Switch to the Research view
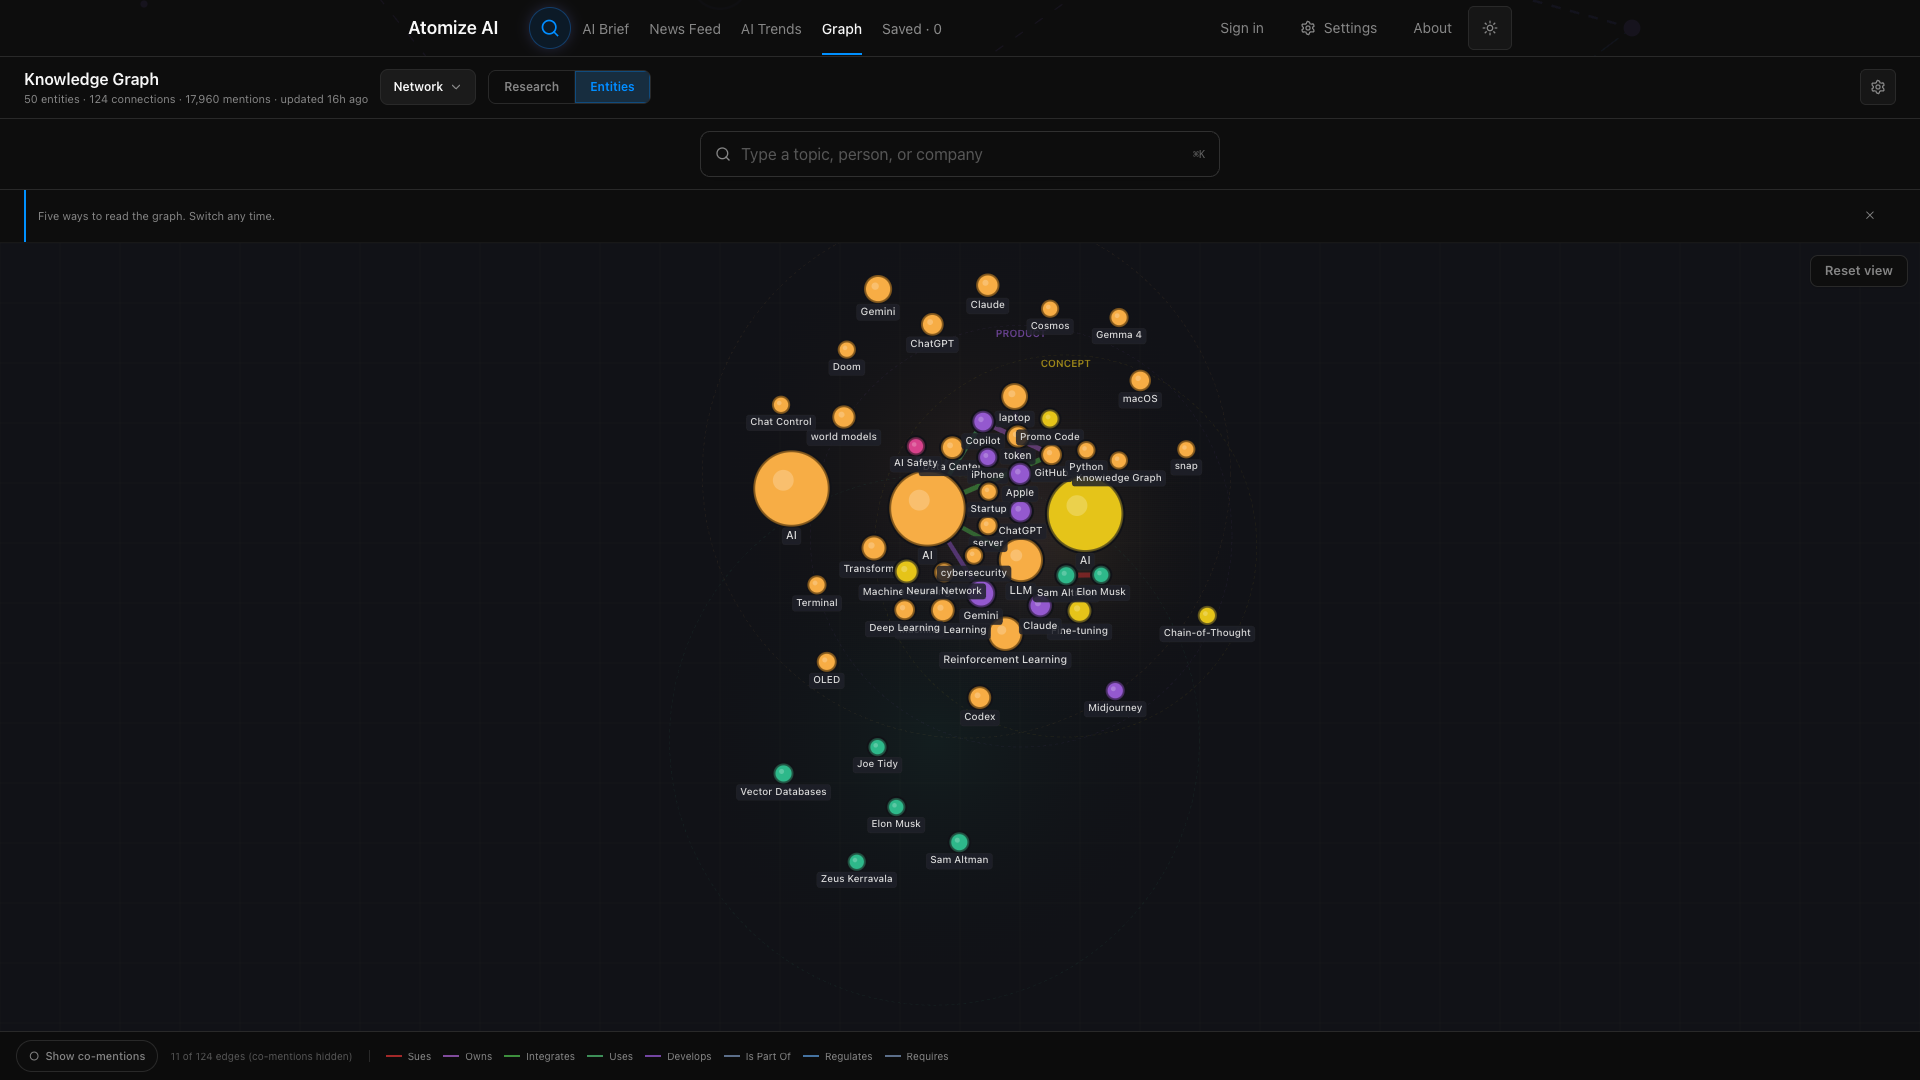The width and height of the screenshot is (1920, 1080). pyautogui.click(x=531, y=87)
